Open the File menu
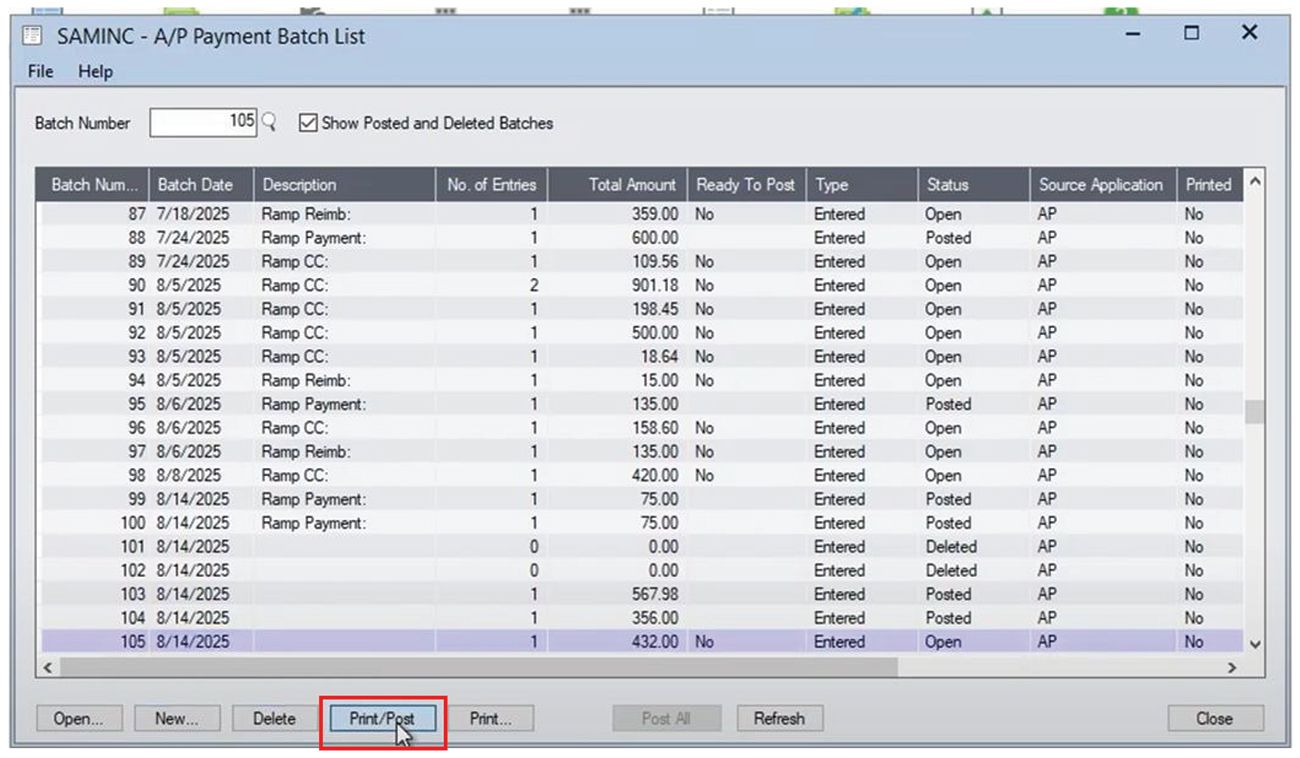This screenshot has width=1300, height=758. 41,72
